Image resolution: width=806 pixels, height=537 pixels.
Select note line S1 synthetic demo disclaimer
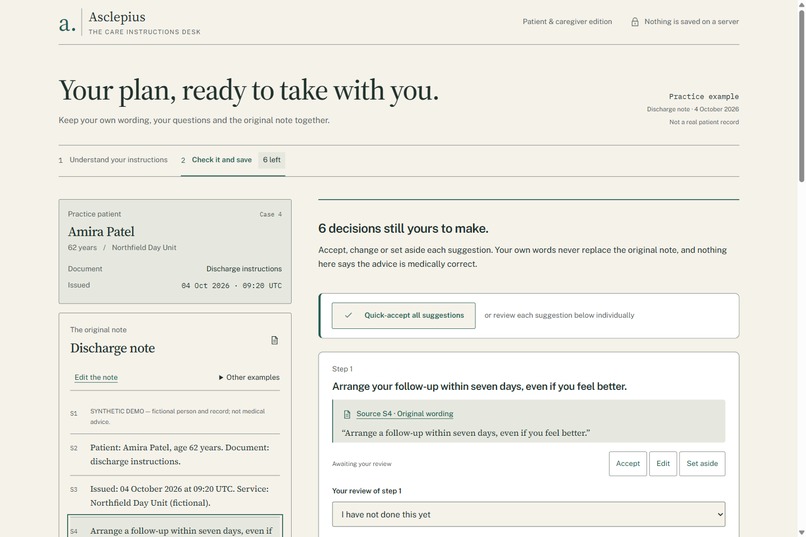click(175, 416)
